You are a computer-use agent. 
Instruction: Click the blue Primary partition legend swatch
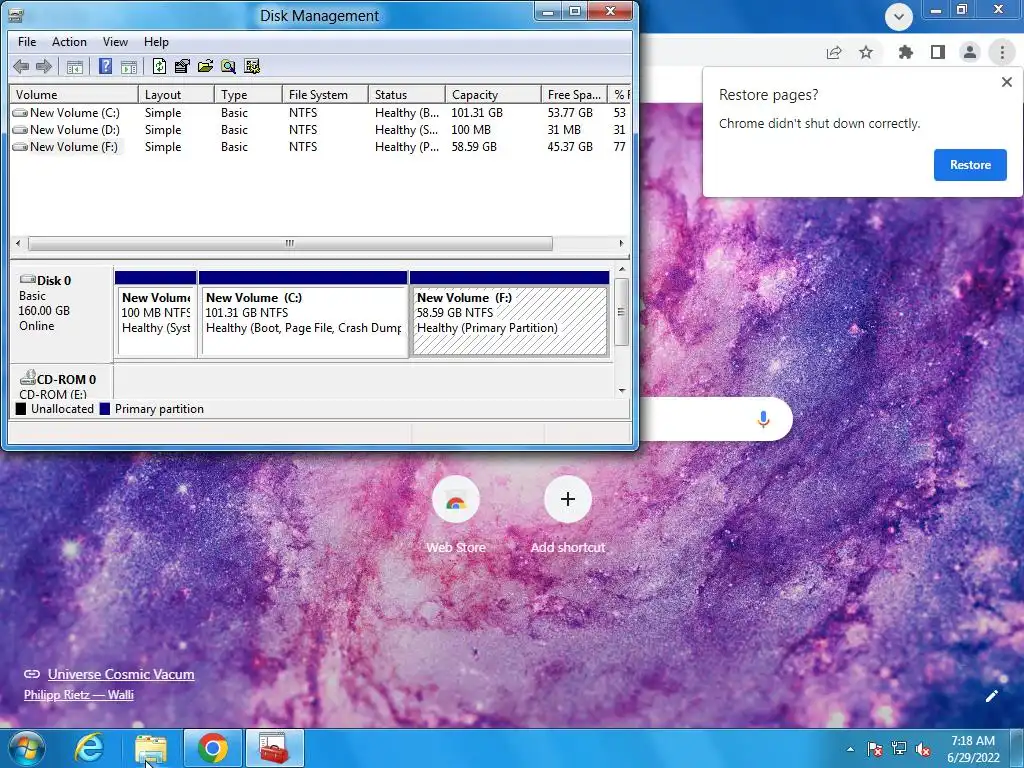click(x=104, y=409)
